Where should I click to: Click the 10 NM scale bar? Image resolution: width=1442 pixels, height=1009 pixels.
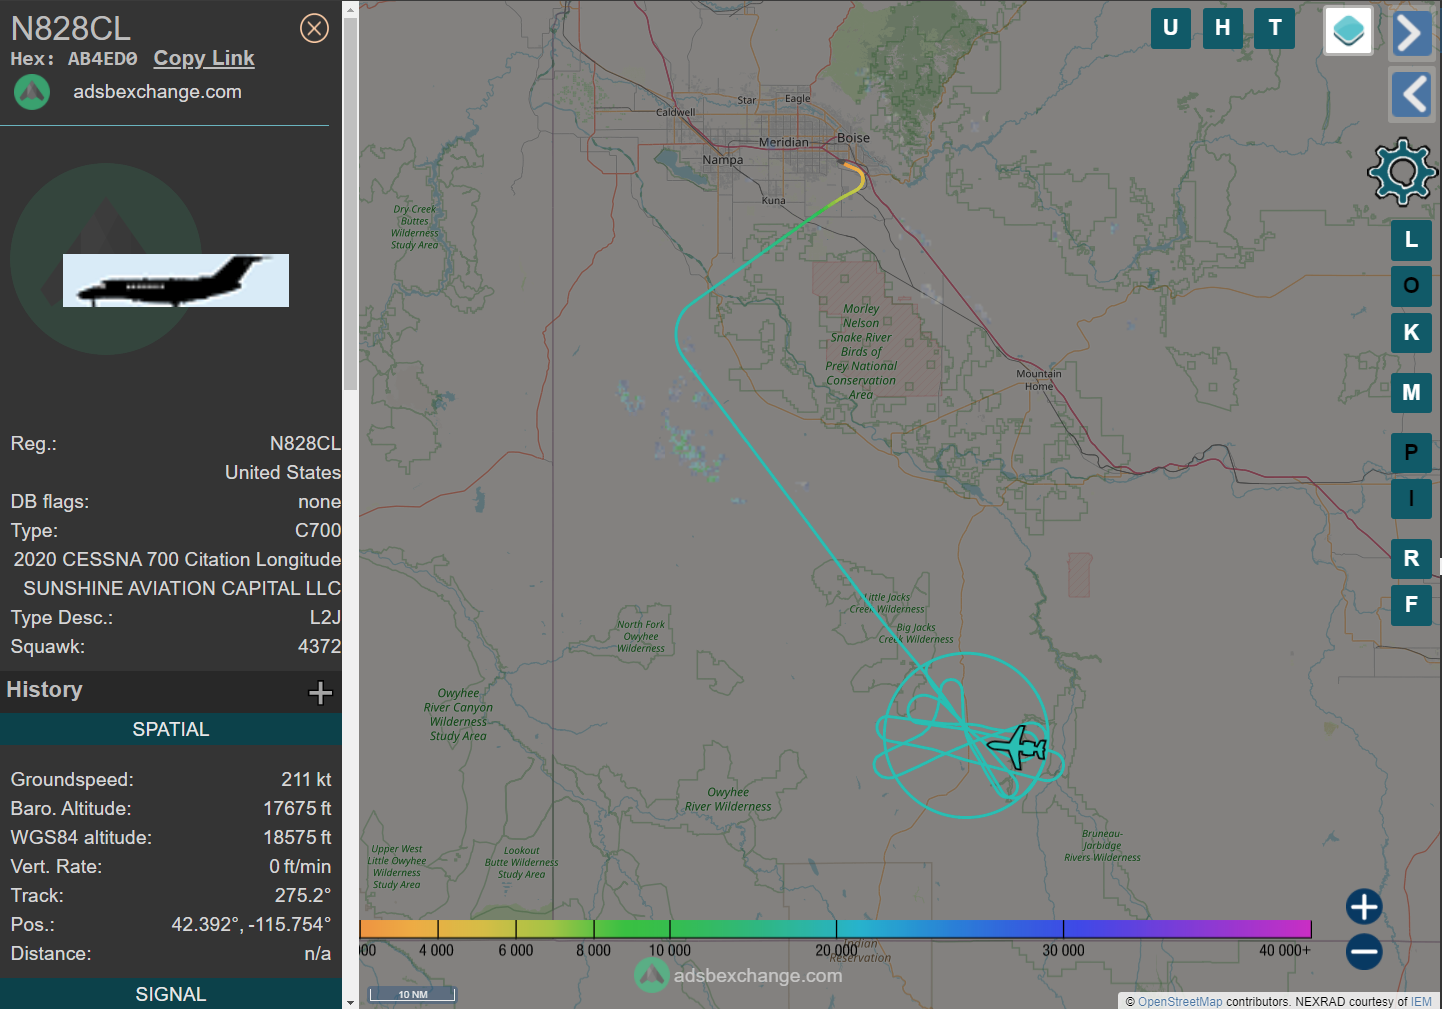tap(413, 994)
